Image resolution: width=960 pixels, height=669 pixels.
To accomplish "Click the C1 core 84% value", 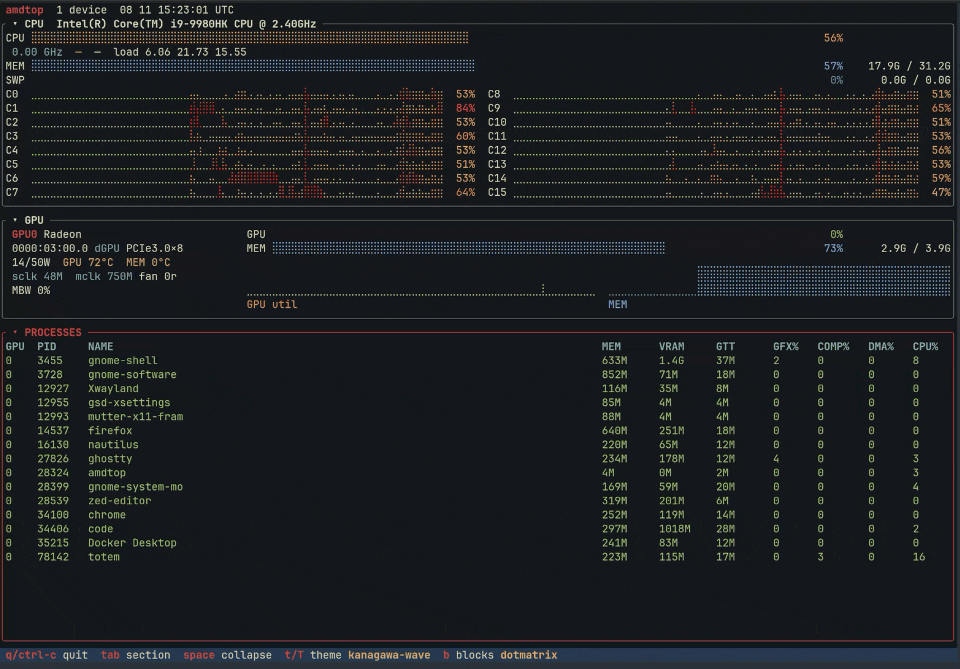I will point(465,108).
